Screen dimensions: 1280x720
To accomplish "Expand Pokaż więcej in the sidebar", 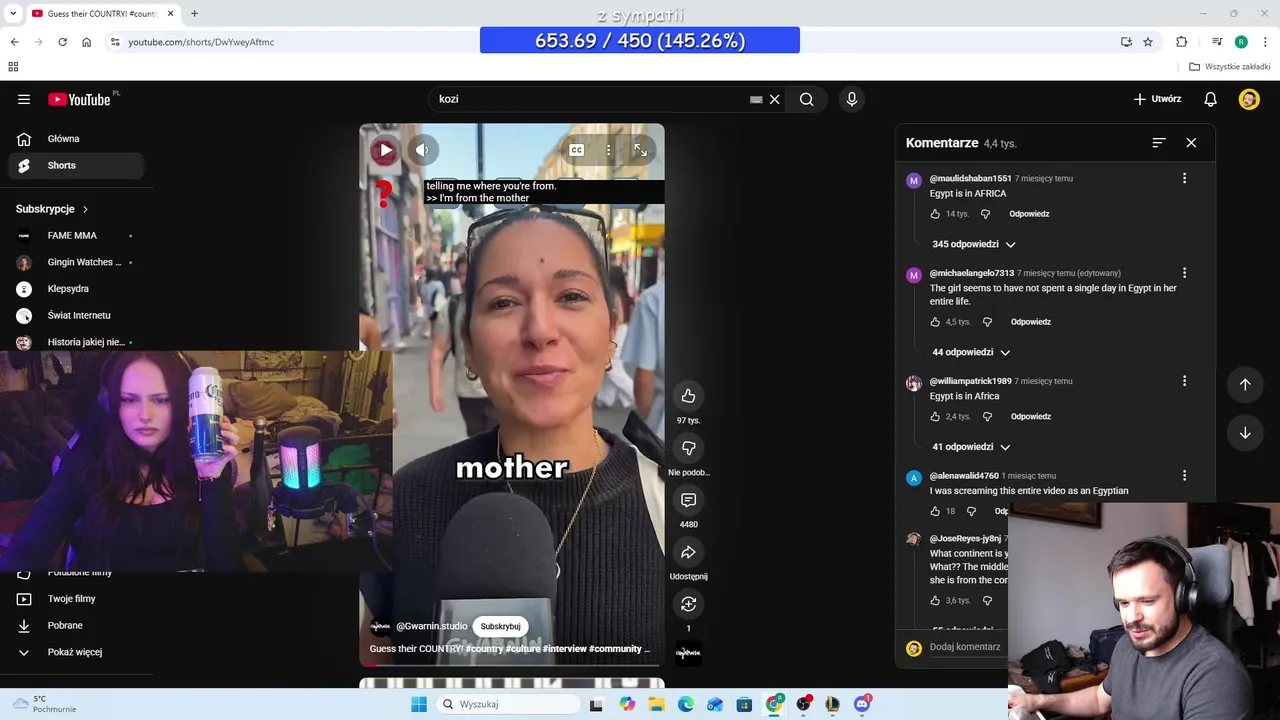I will 76,652.
